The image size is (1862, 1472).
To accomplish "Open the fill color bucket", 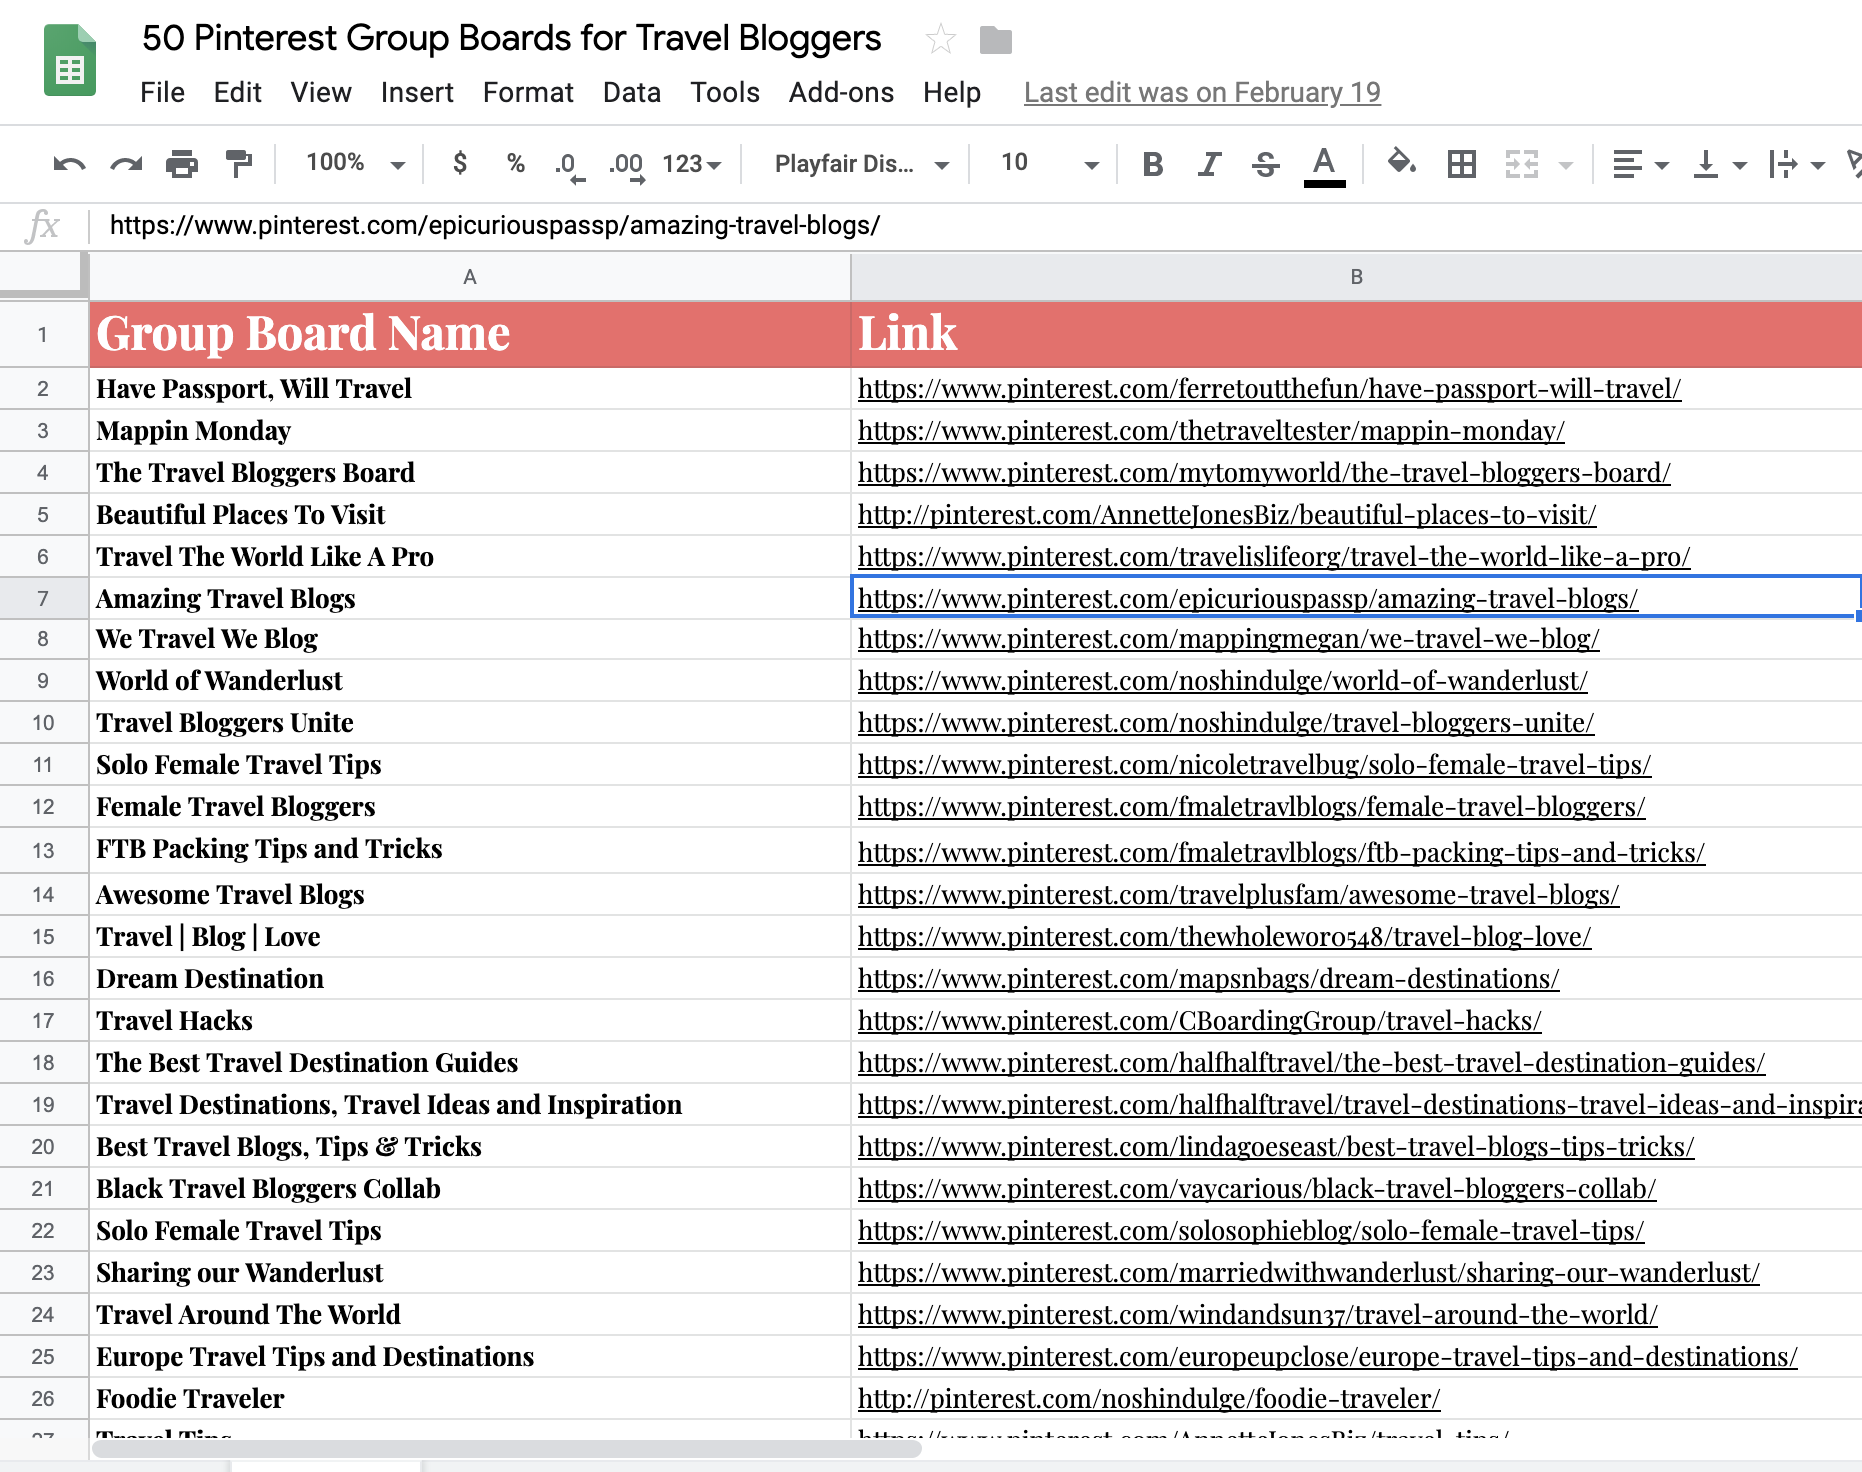I will (1402, 162).
